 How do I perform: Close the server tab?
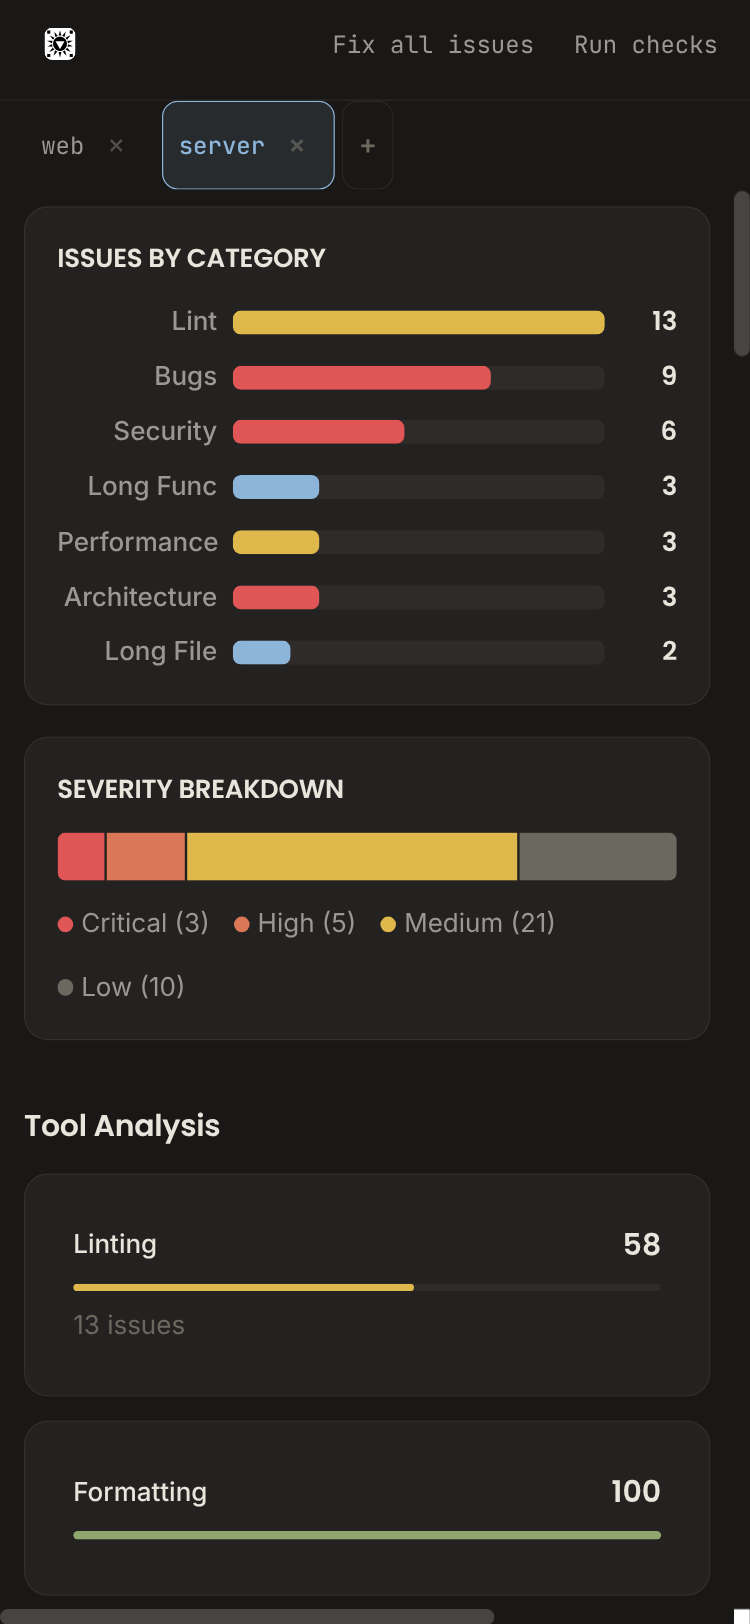point(297,146)
